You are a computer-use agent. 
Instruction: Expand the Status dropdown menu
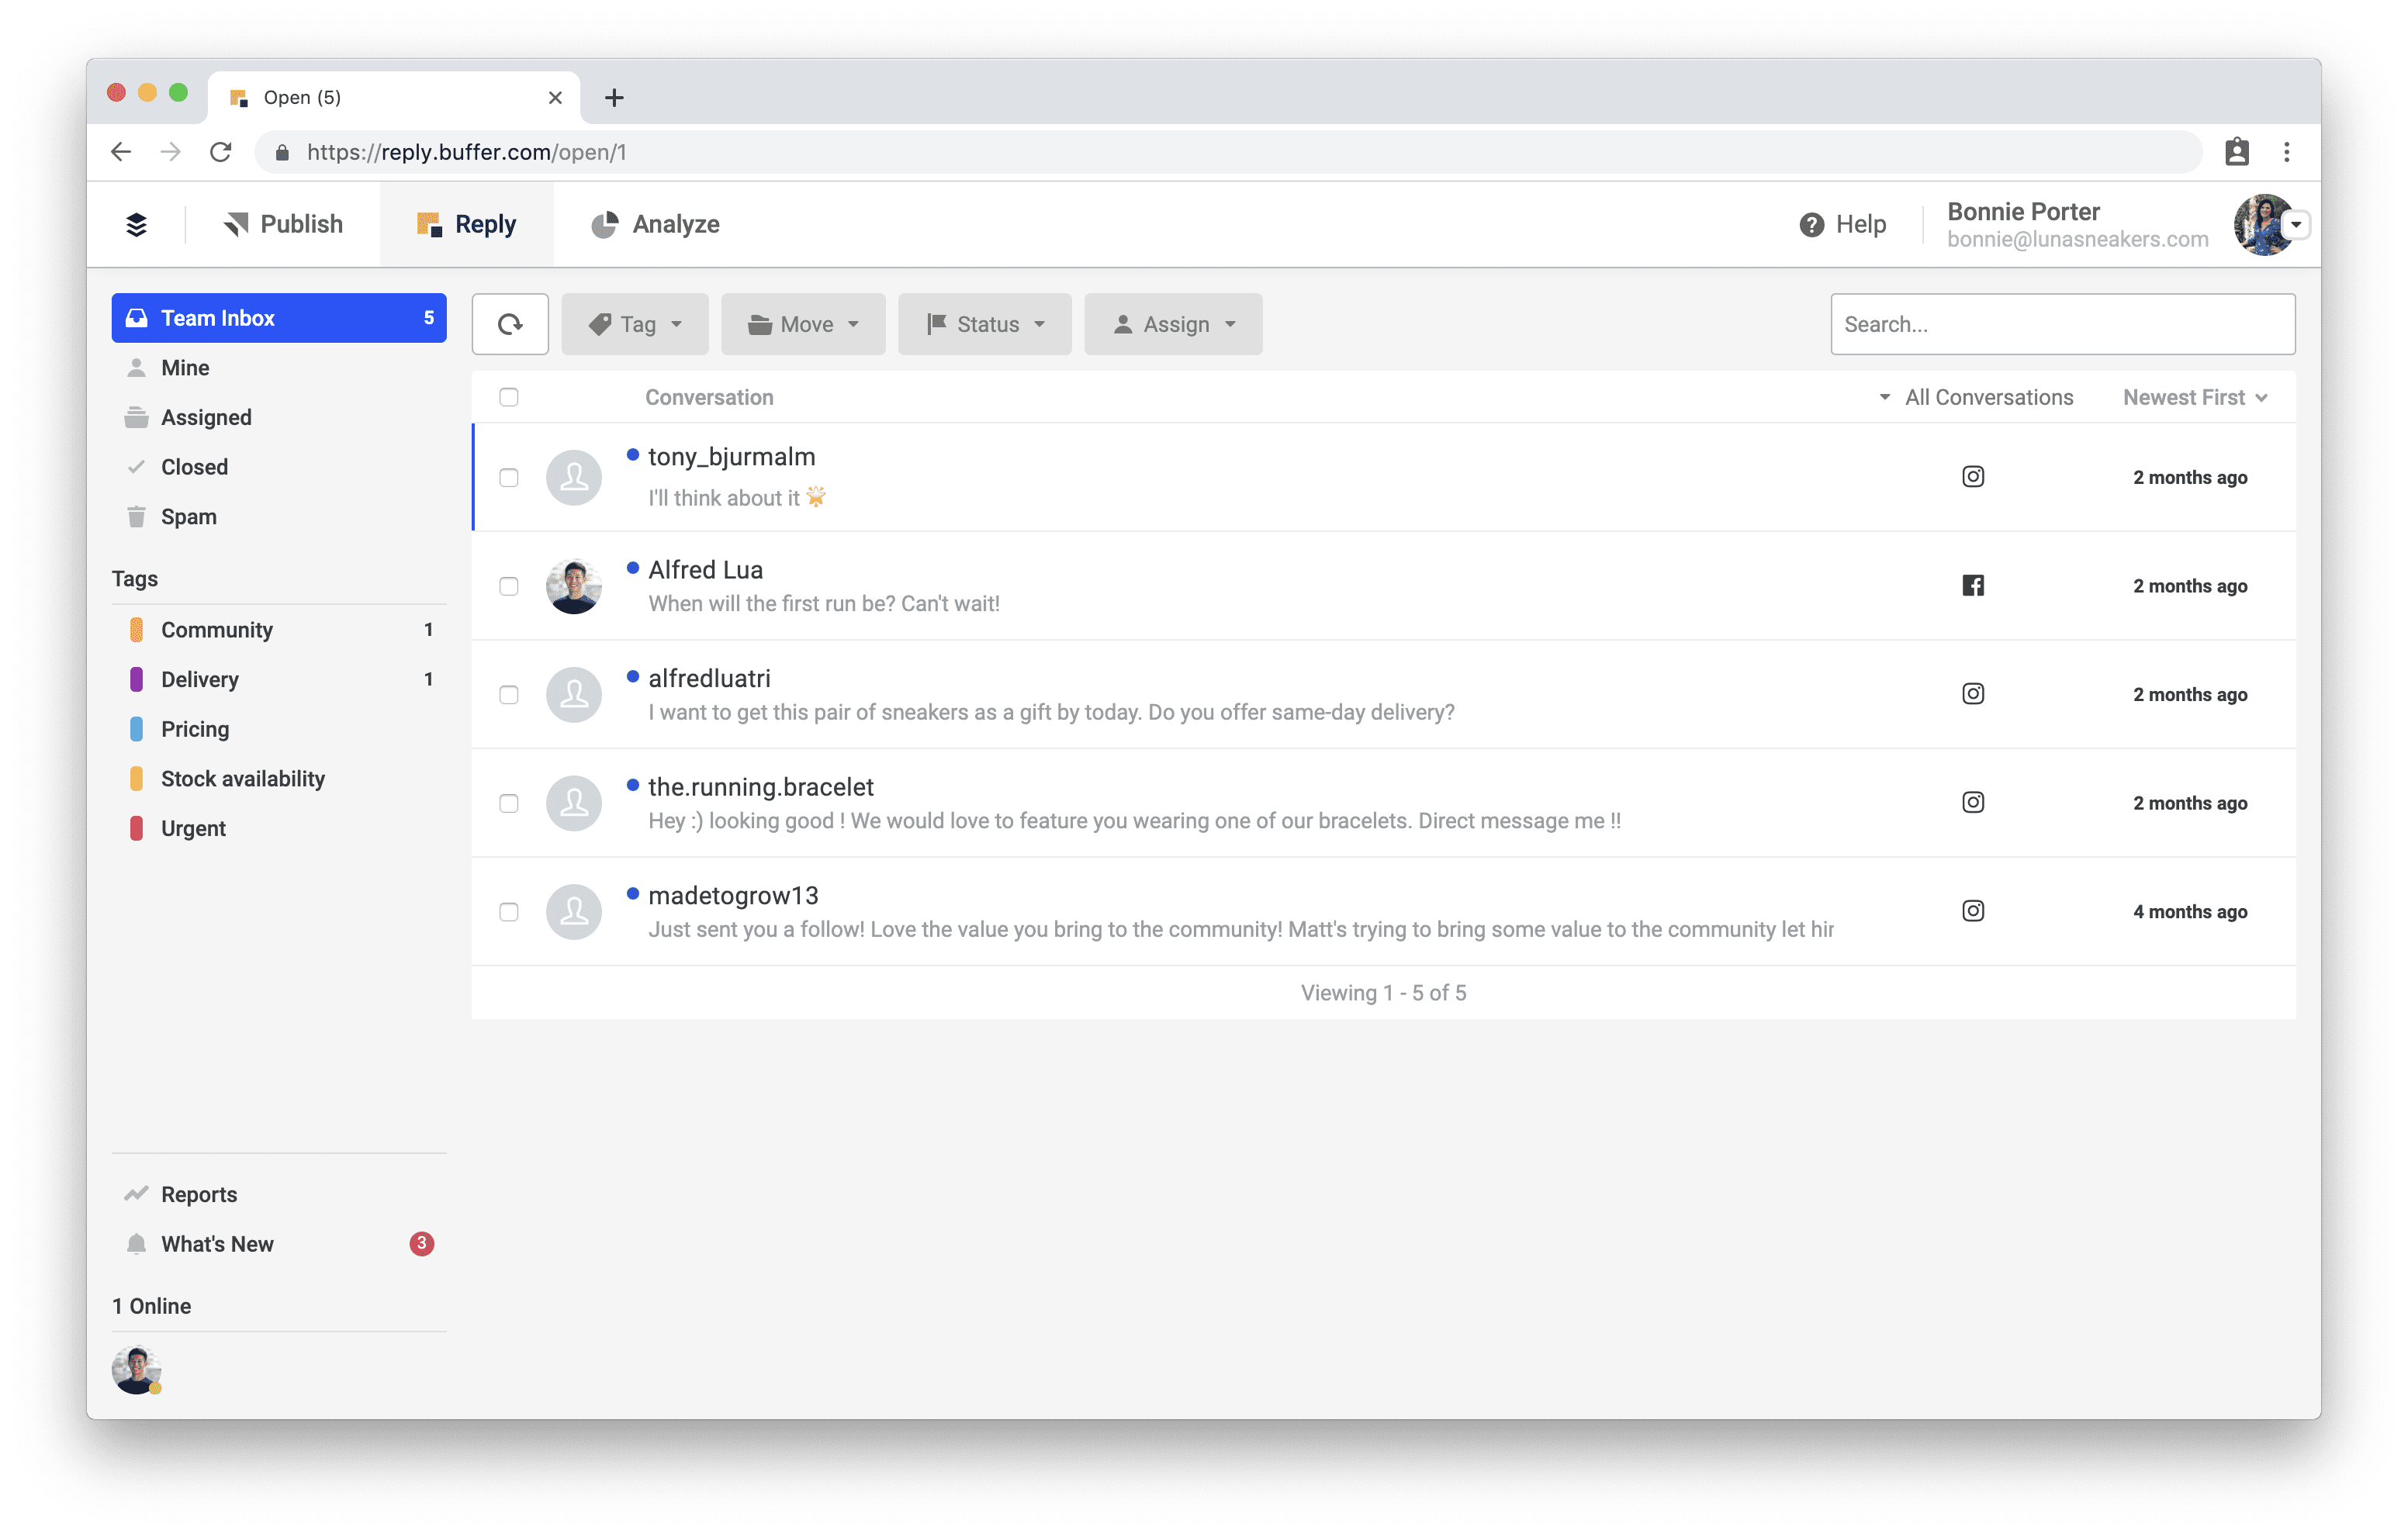984,323
